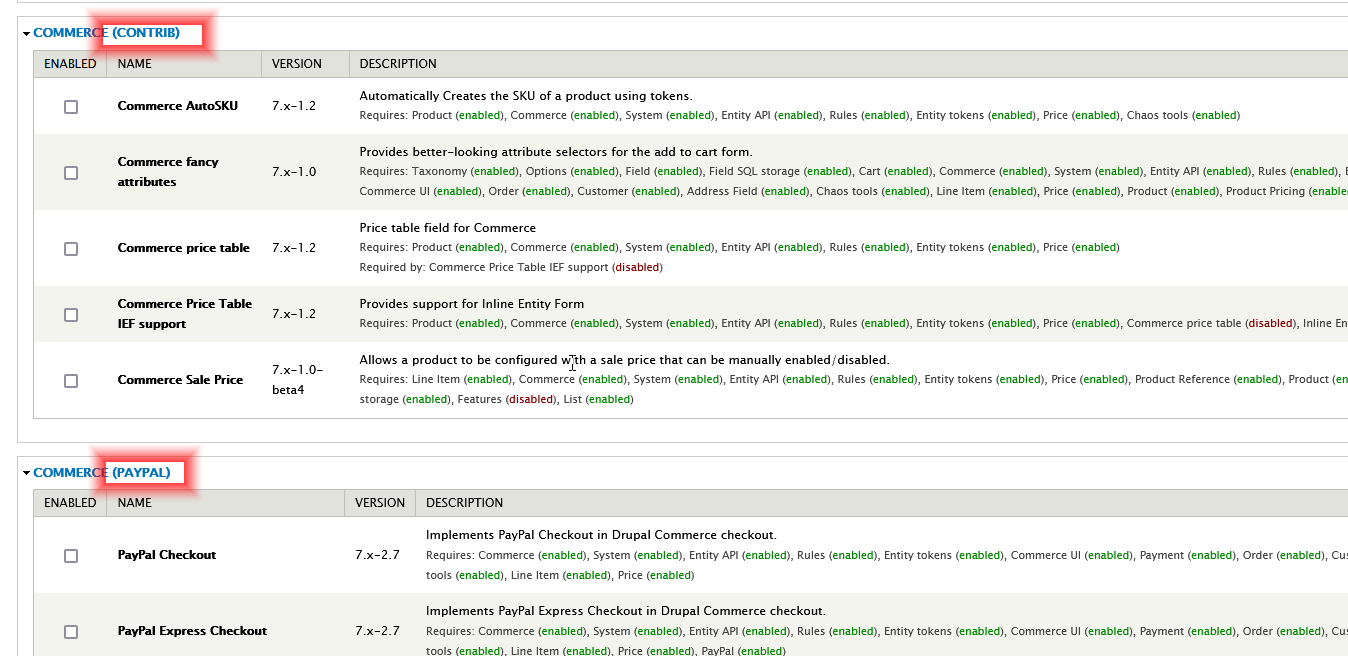Viewport: 1348px width, 656px height.
Task: Click version 7.x-1.2 of Commerce AutoSKU
Action: 294,106
